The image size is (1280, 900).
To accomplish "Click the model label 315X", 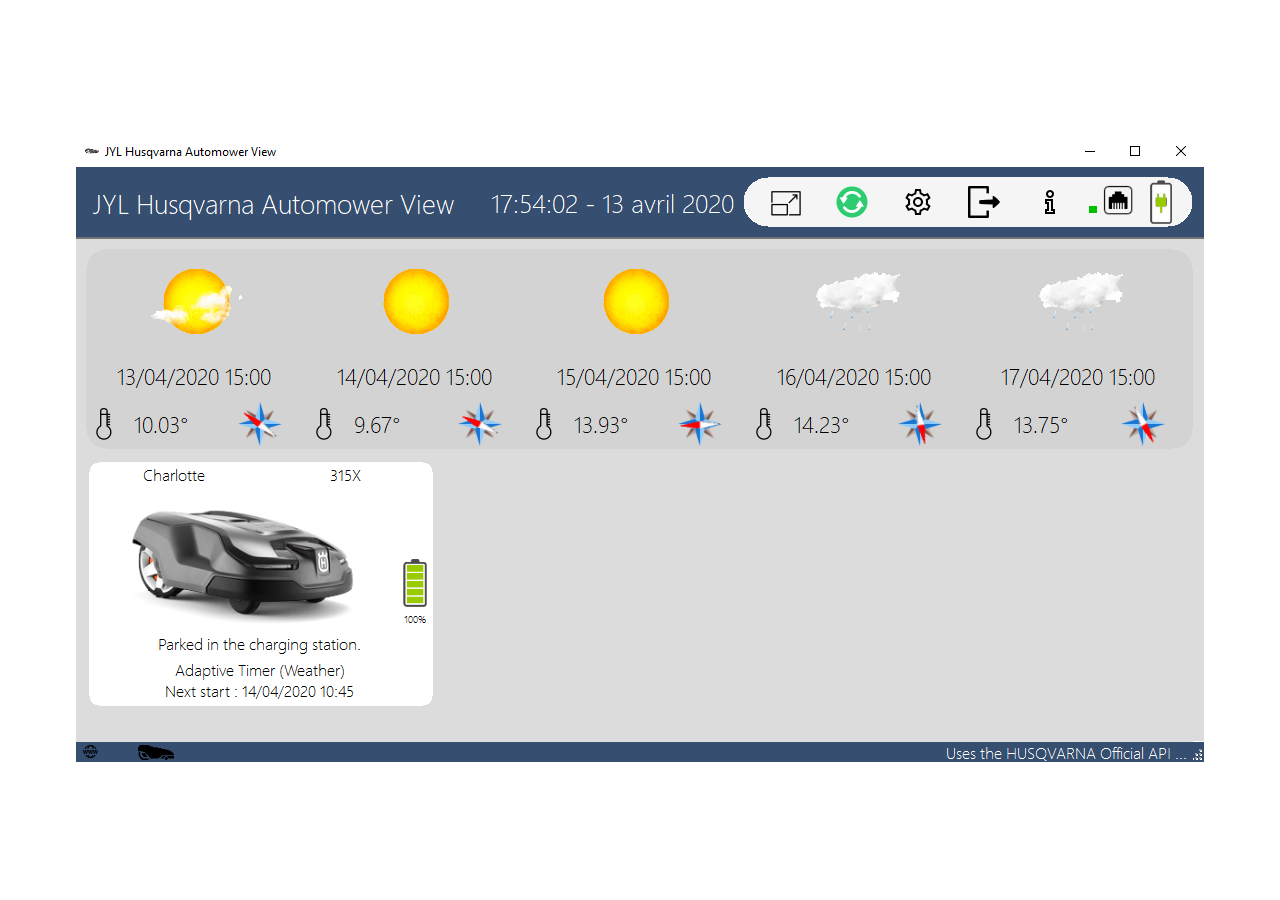I will [x=345, y=476].
